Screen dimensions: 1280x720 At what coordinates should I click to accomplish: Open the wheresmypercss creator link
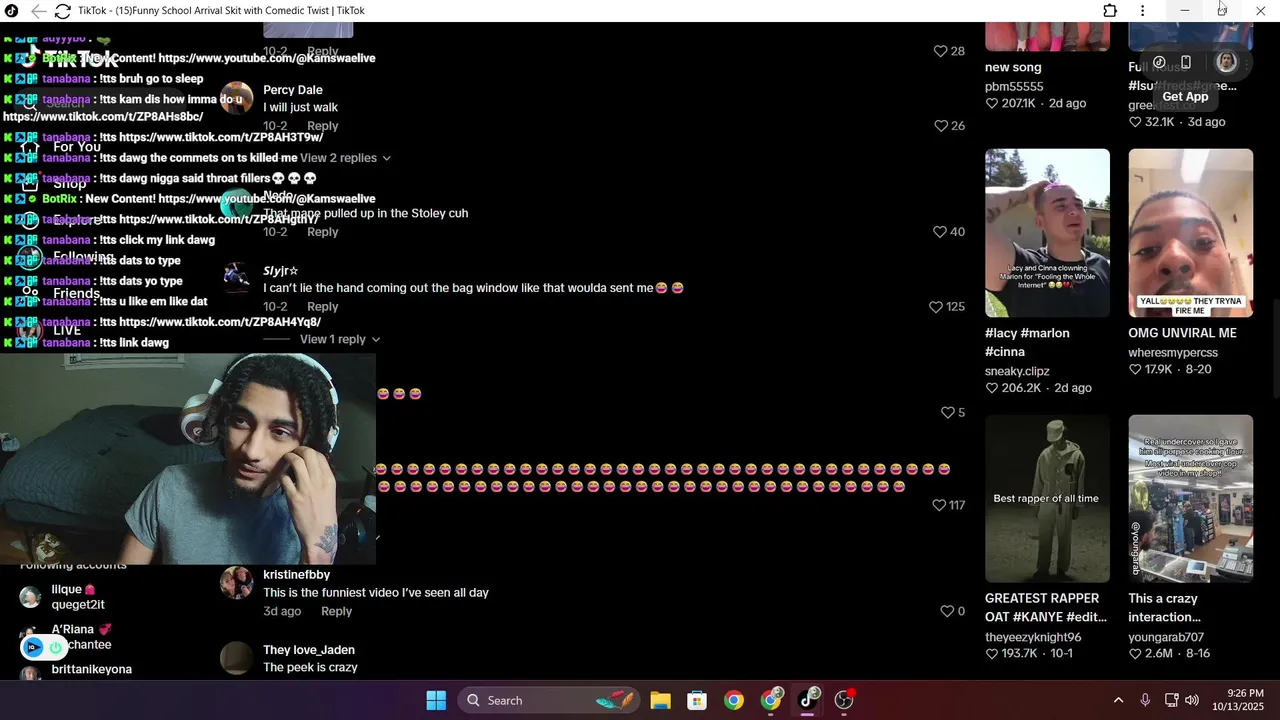coord(1173,353)
